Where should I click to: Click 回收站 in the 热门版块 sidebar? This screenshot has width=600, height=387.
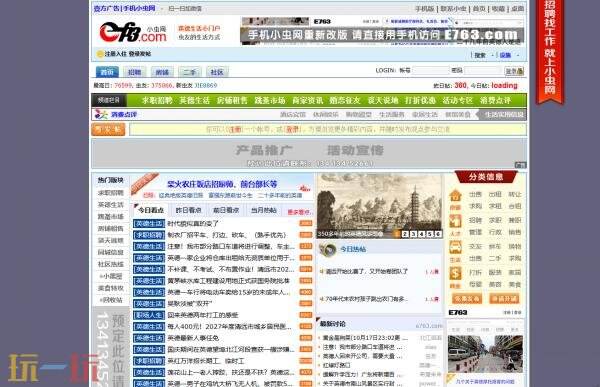[111, 300]
